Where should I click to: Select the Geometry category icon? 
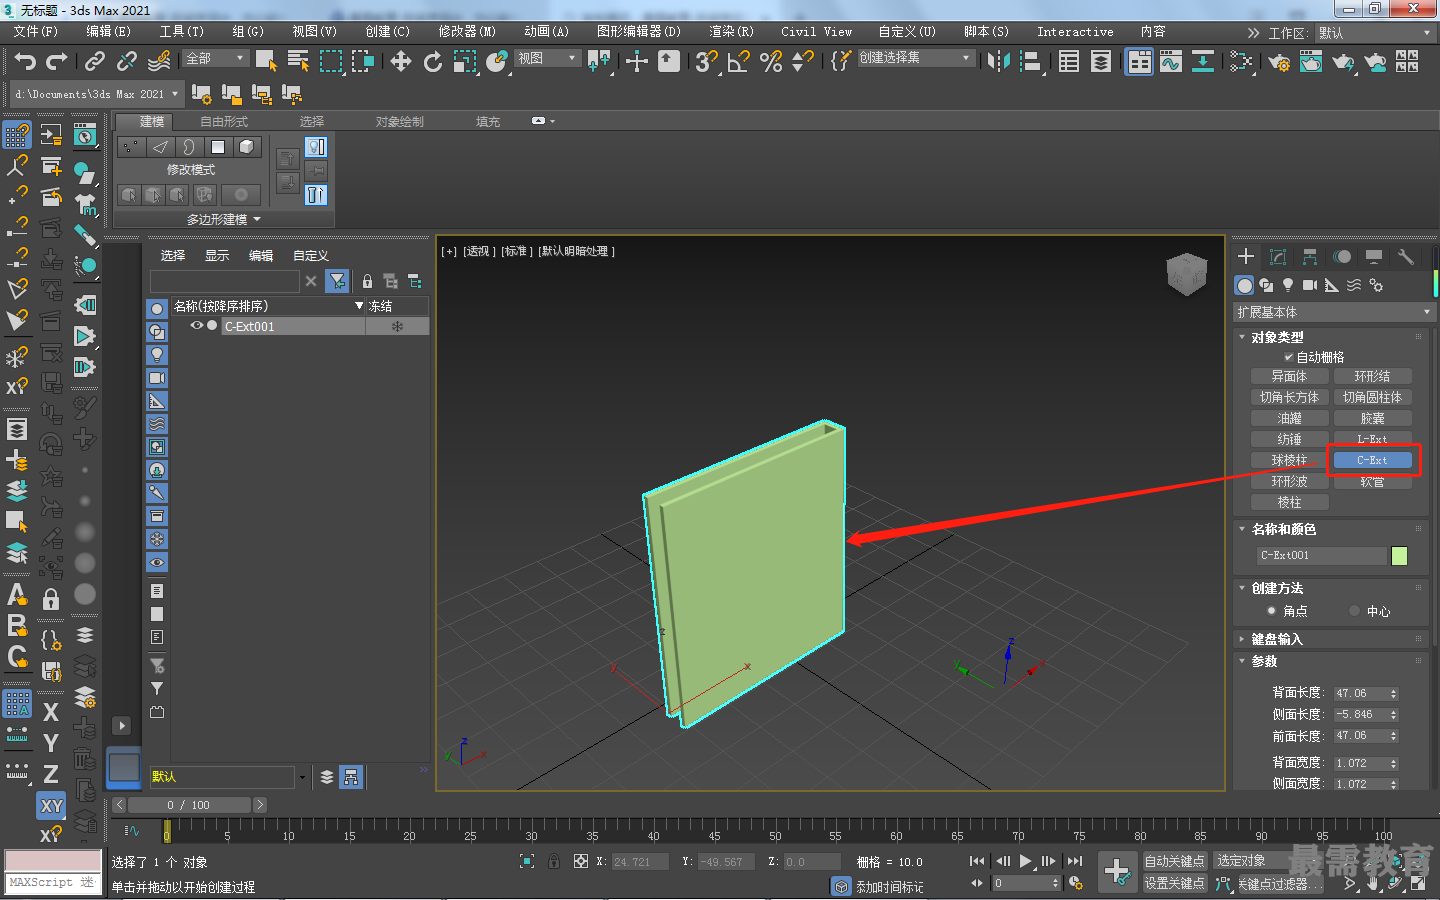pos(1244,285)
